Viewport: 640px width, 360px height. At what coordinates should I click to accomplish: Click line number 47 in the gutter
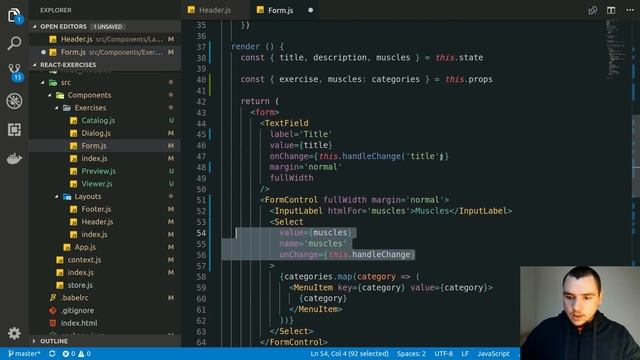(201, 156)
